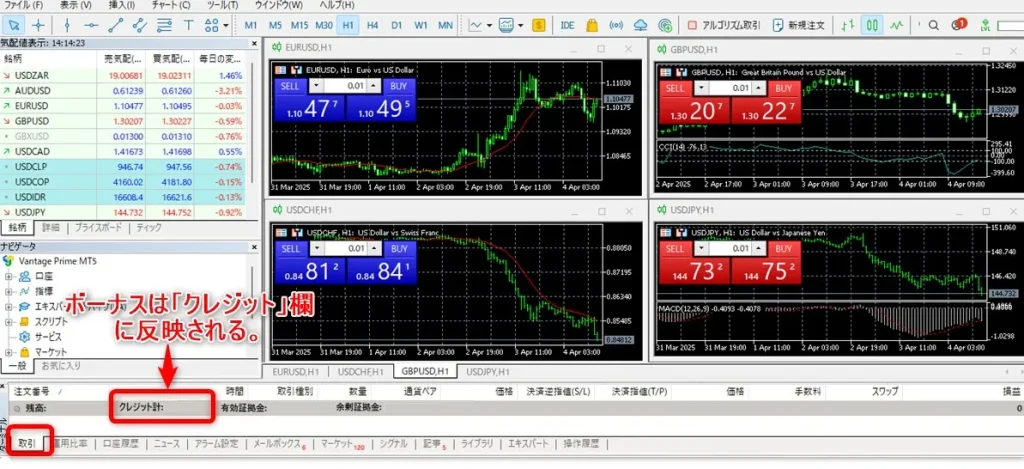Open the Signals broadcast icon
Screen dimensions: 1024x469
pyautogui.click(x=616, y=25)
